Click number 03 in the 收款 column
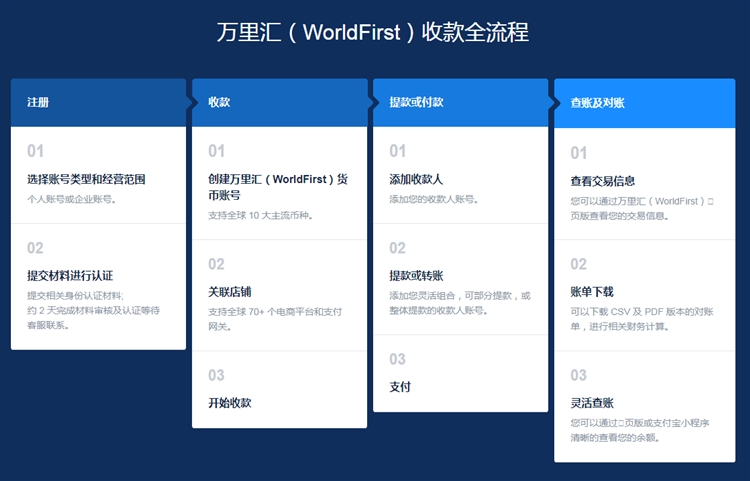The width and height of the screenshot is (750, 481). tap(216, 375)
